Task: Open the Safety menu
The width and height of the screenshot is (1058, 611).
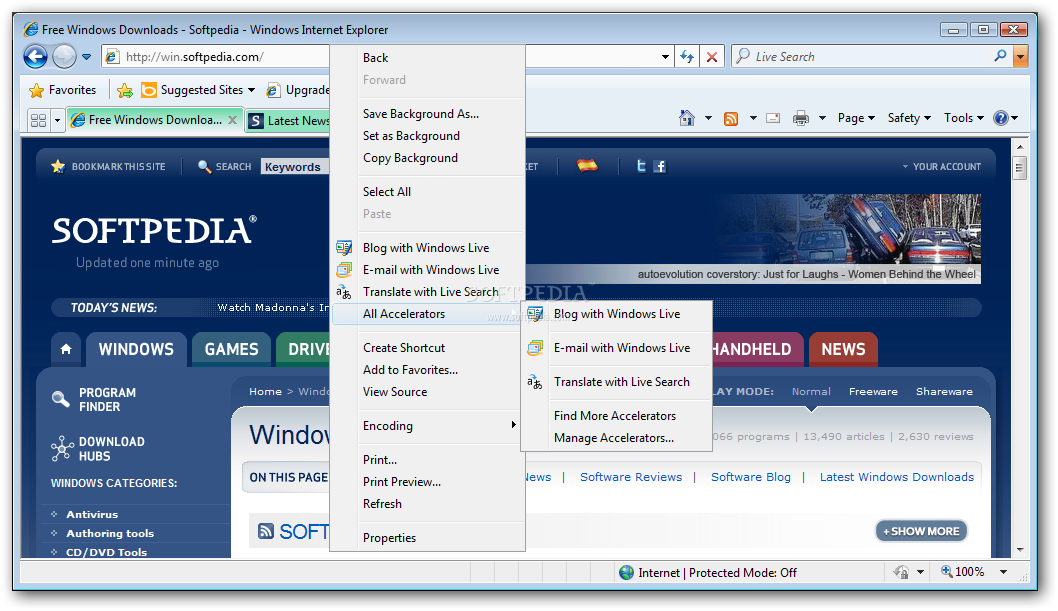Action: tap(909, 118)
